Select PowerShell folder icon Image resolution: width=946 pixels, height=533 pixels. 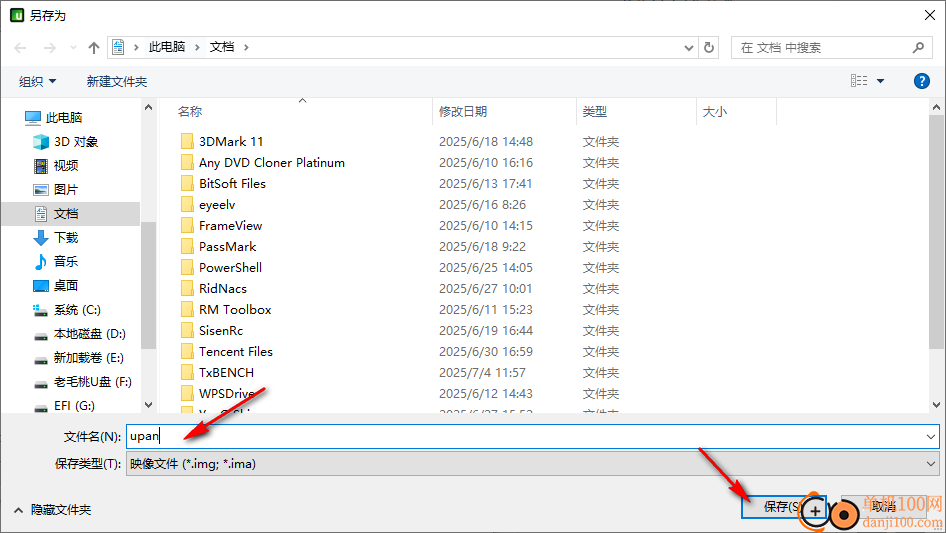[x=187, y=267]
